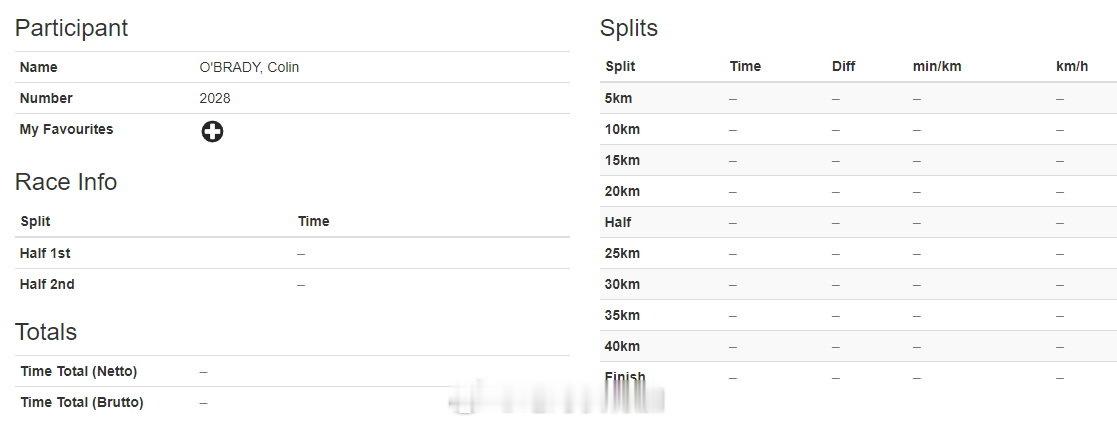Select the 20km split row
This screenshot has height=425, width=1117.
[858, 191]
